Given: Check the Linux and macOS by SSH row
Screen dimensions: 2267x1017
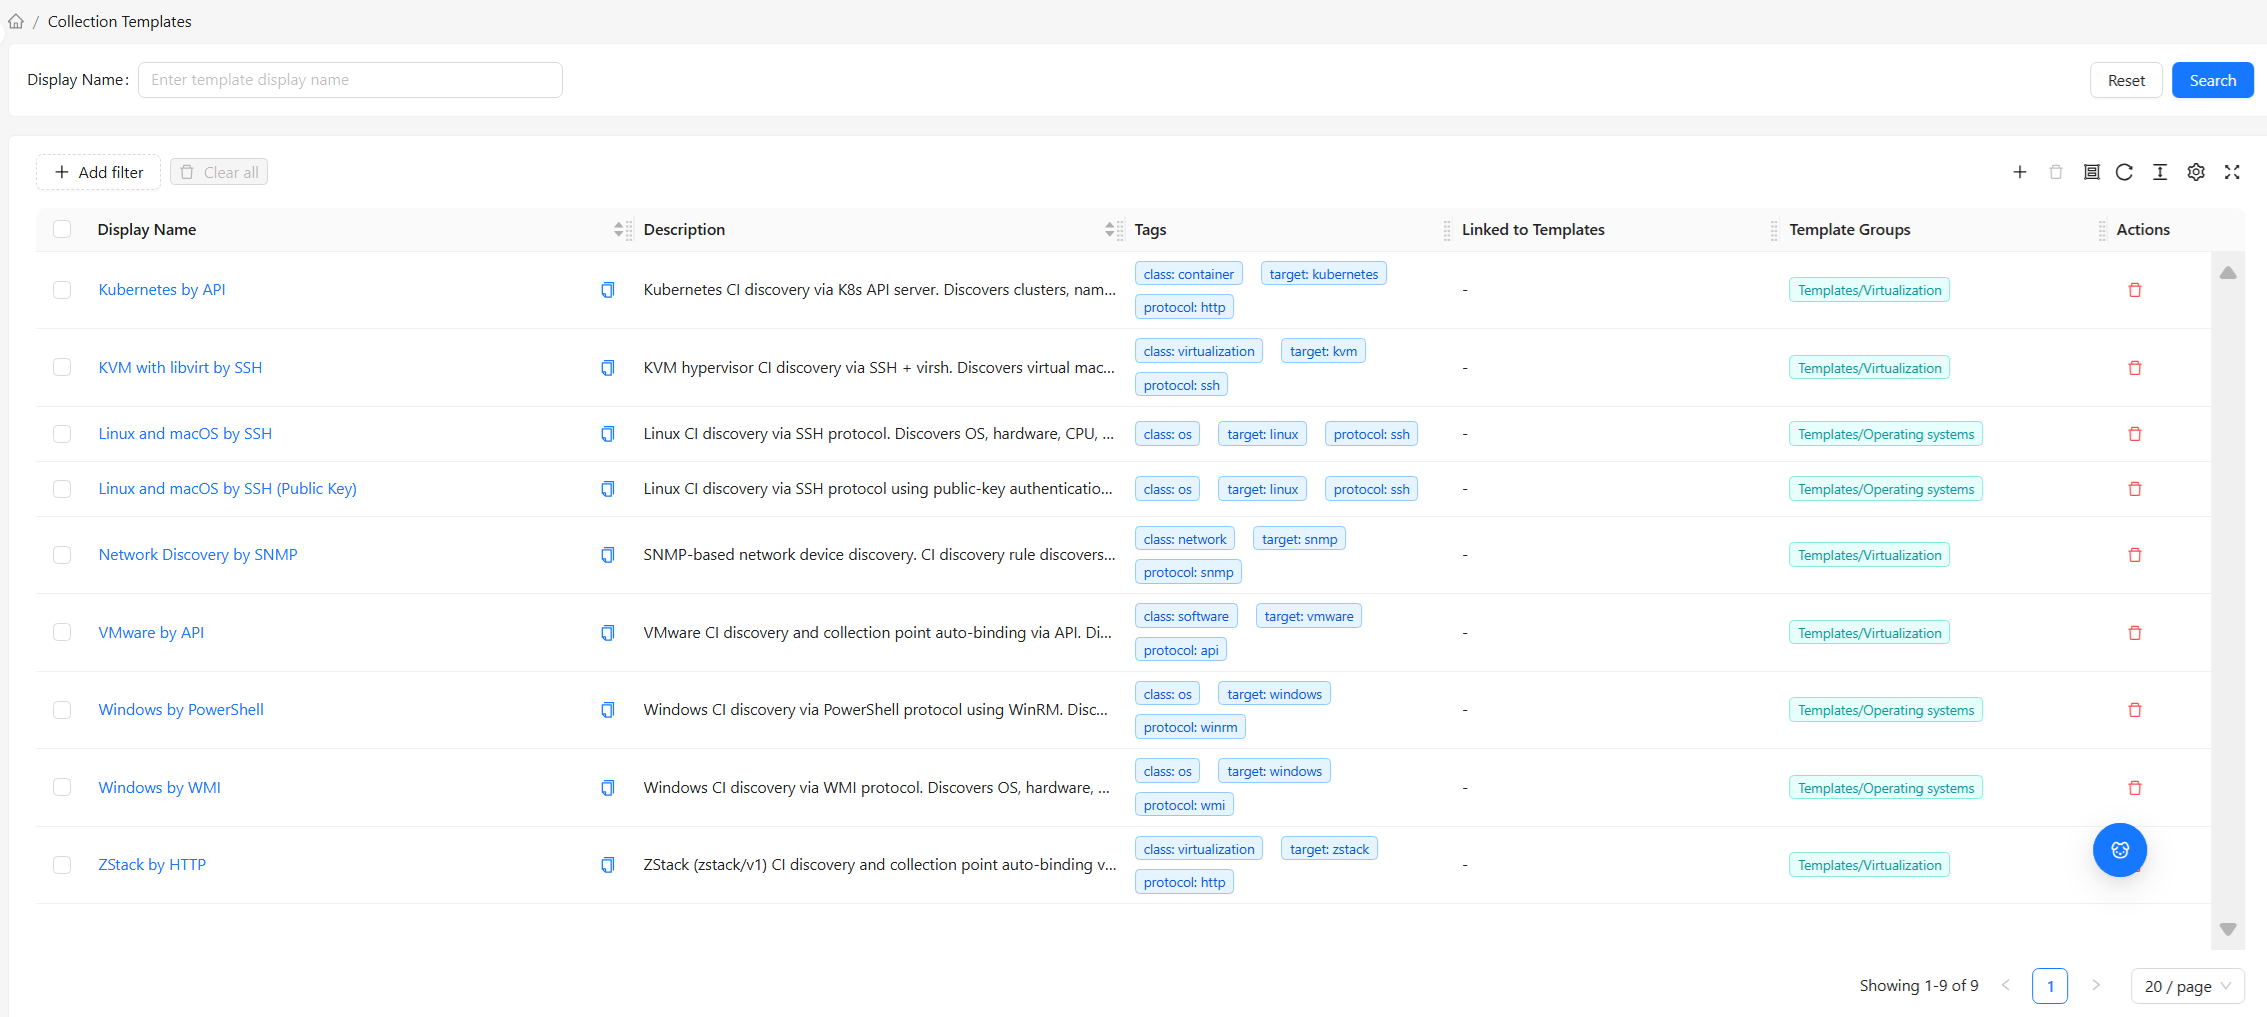Looking at the screenshot, I should 62,434.
